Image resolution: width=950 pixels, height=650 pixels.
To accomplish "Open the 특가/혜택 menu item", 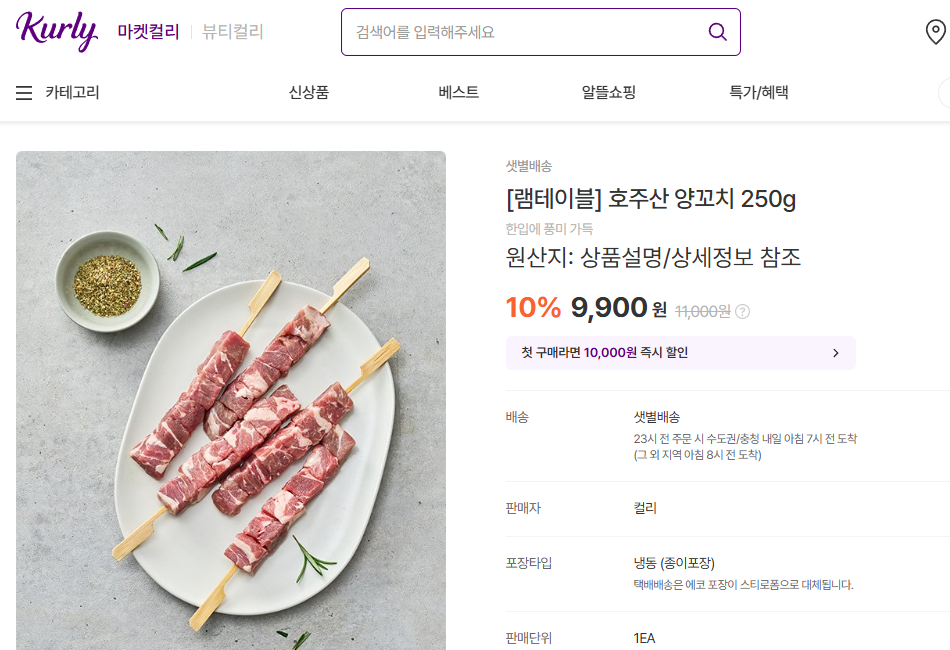I will pos(759,93).
